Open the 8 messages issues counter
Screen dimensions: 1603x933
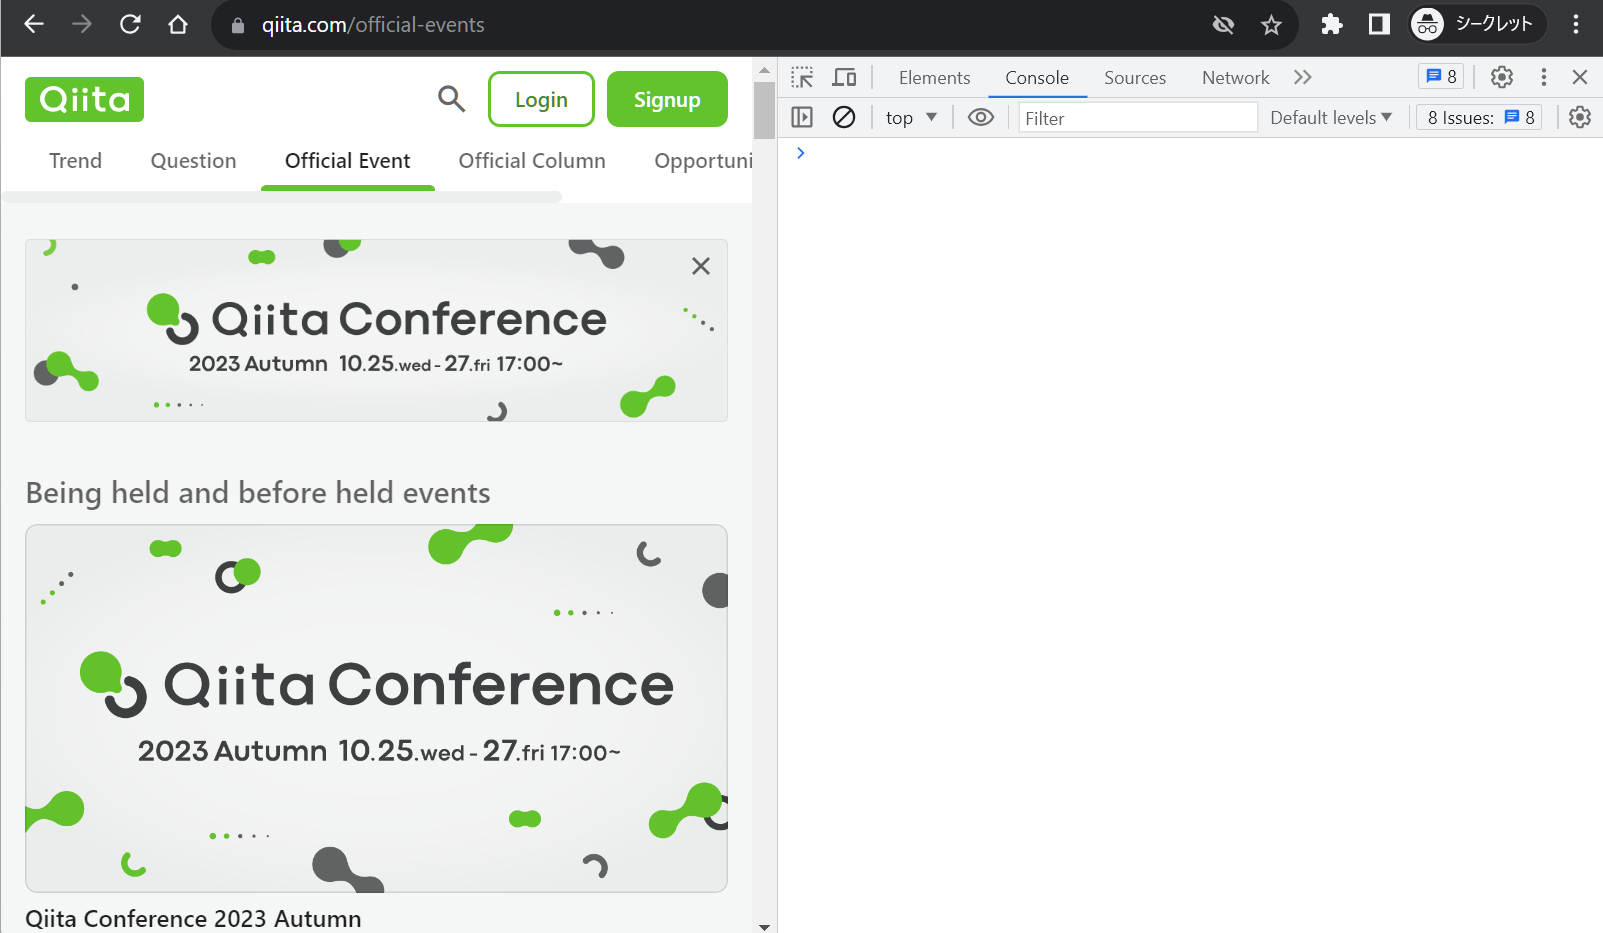(x=1441, y=76)
